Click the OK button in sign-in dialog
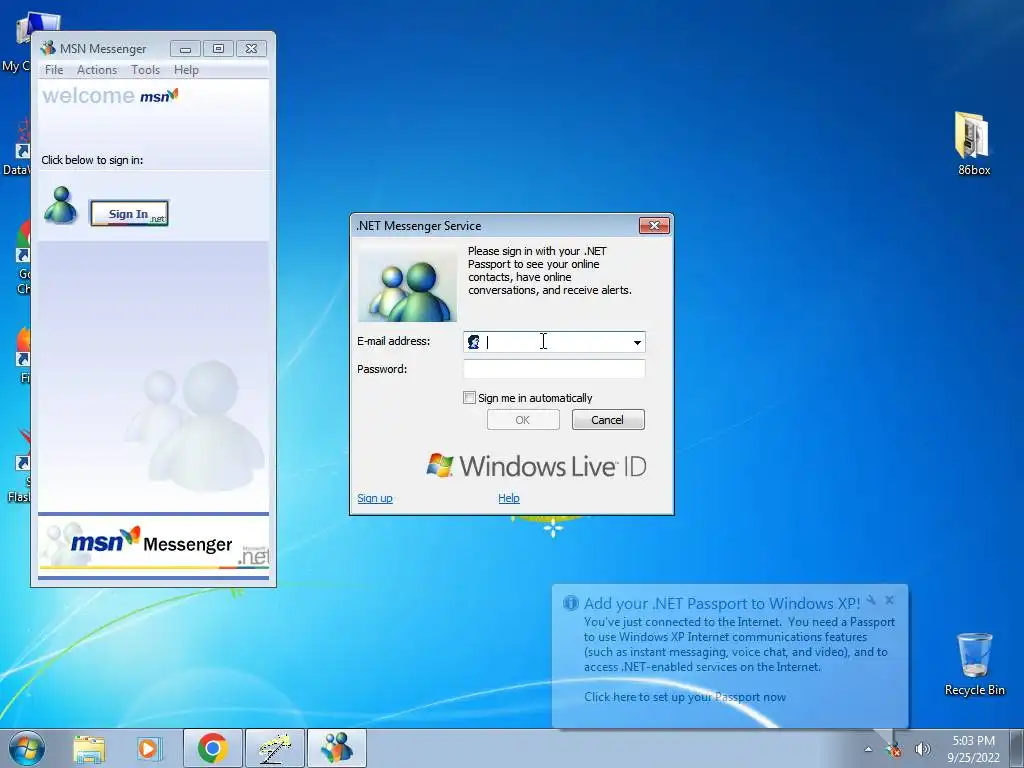The image size is (1024, 768). (523, 420)
